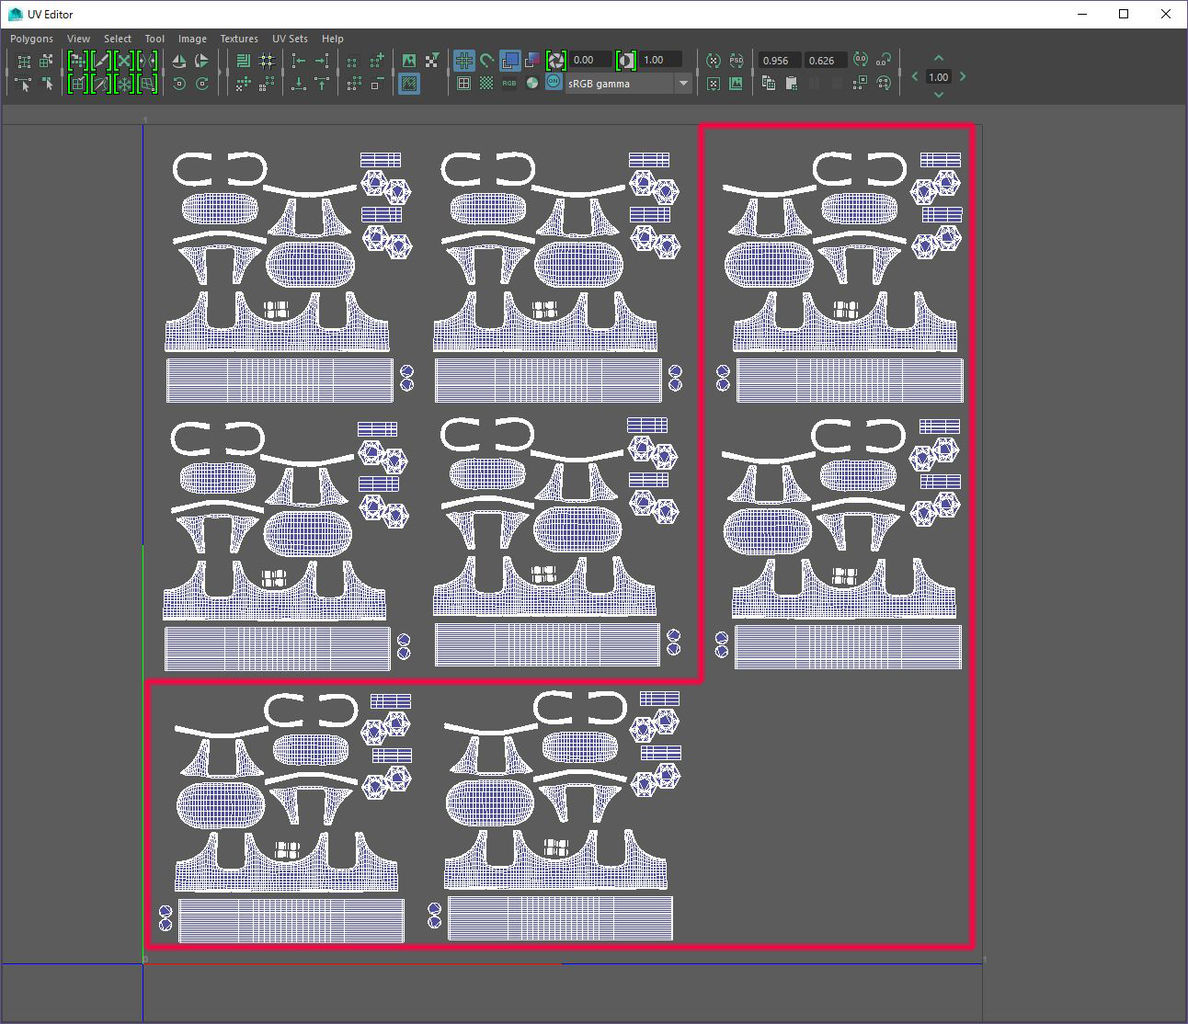Open the Help menu
1188x1024 pixels.
point(333,39)
